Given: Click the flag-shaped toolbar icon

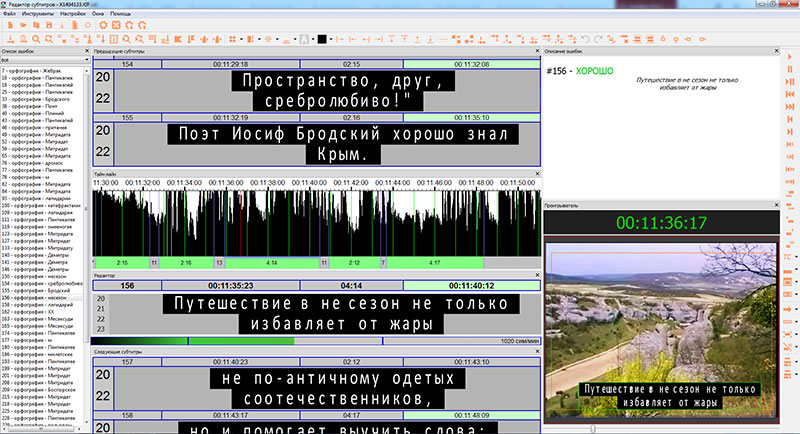Looking at the screenshot, I should coord(178,39).
